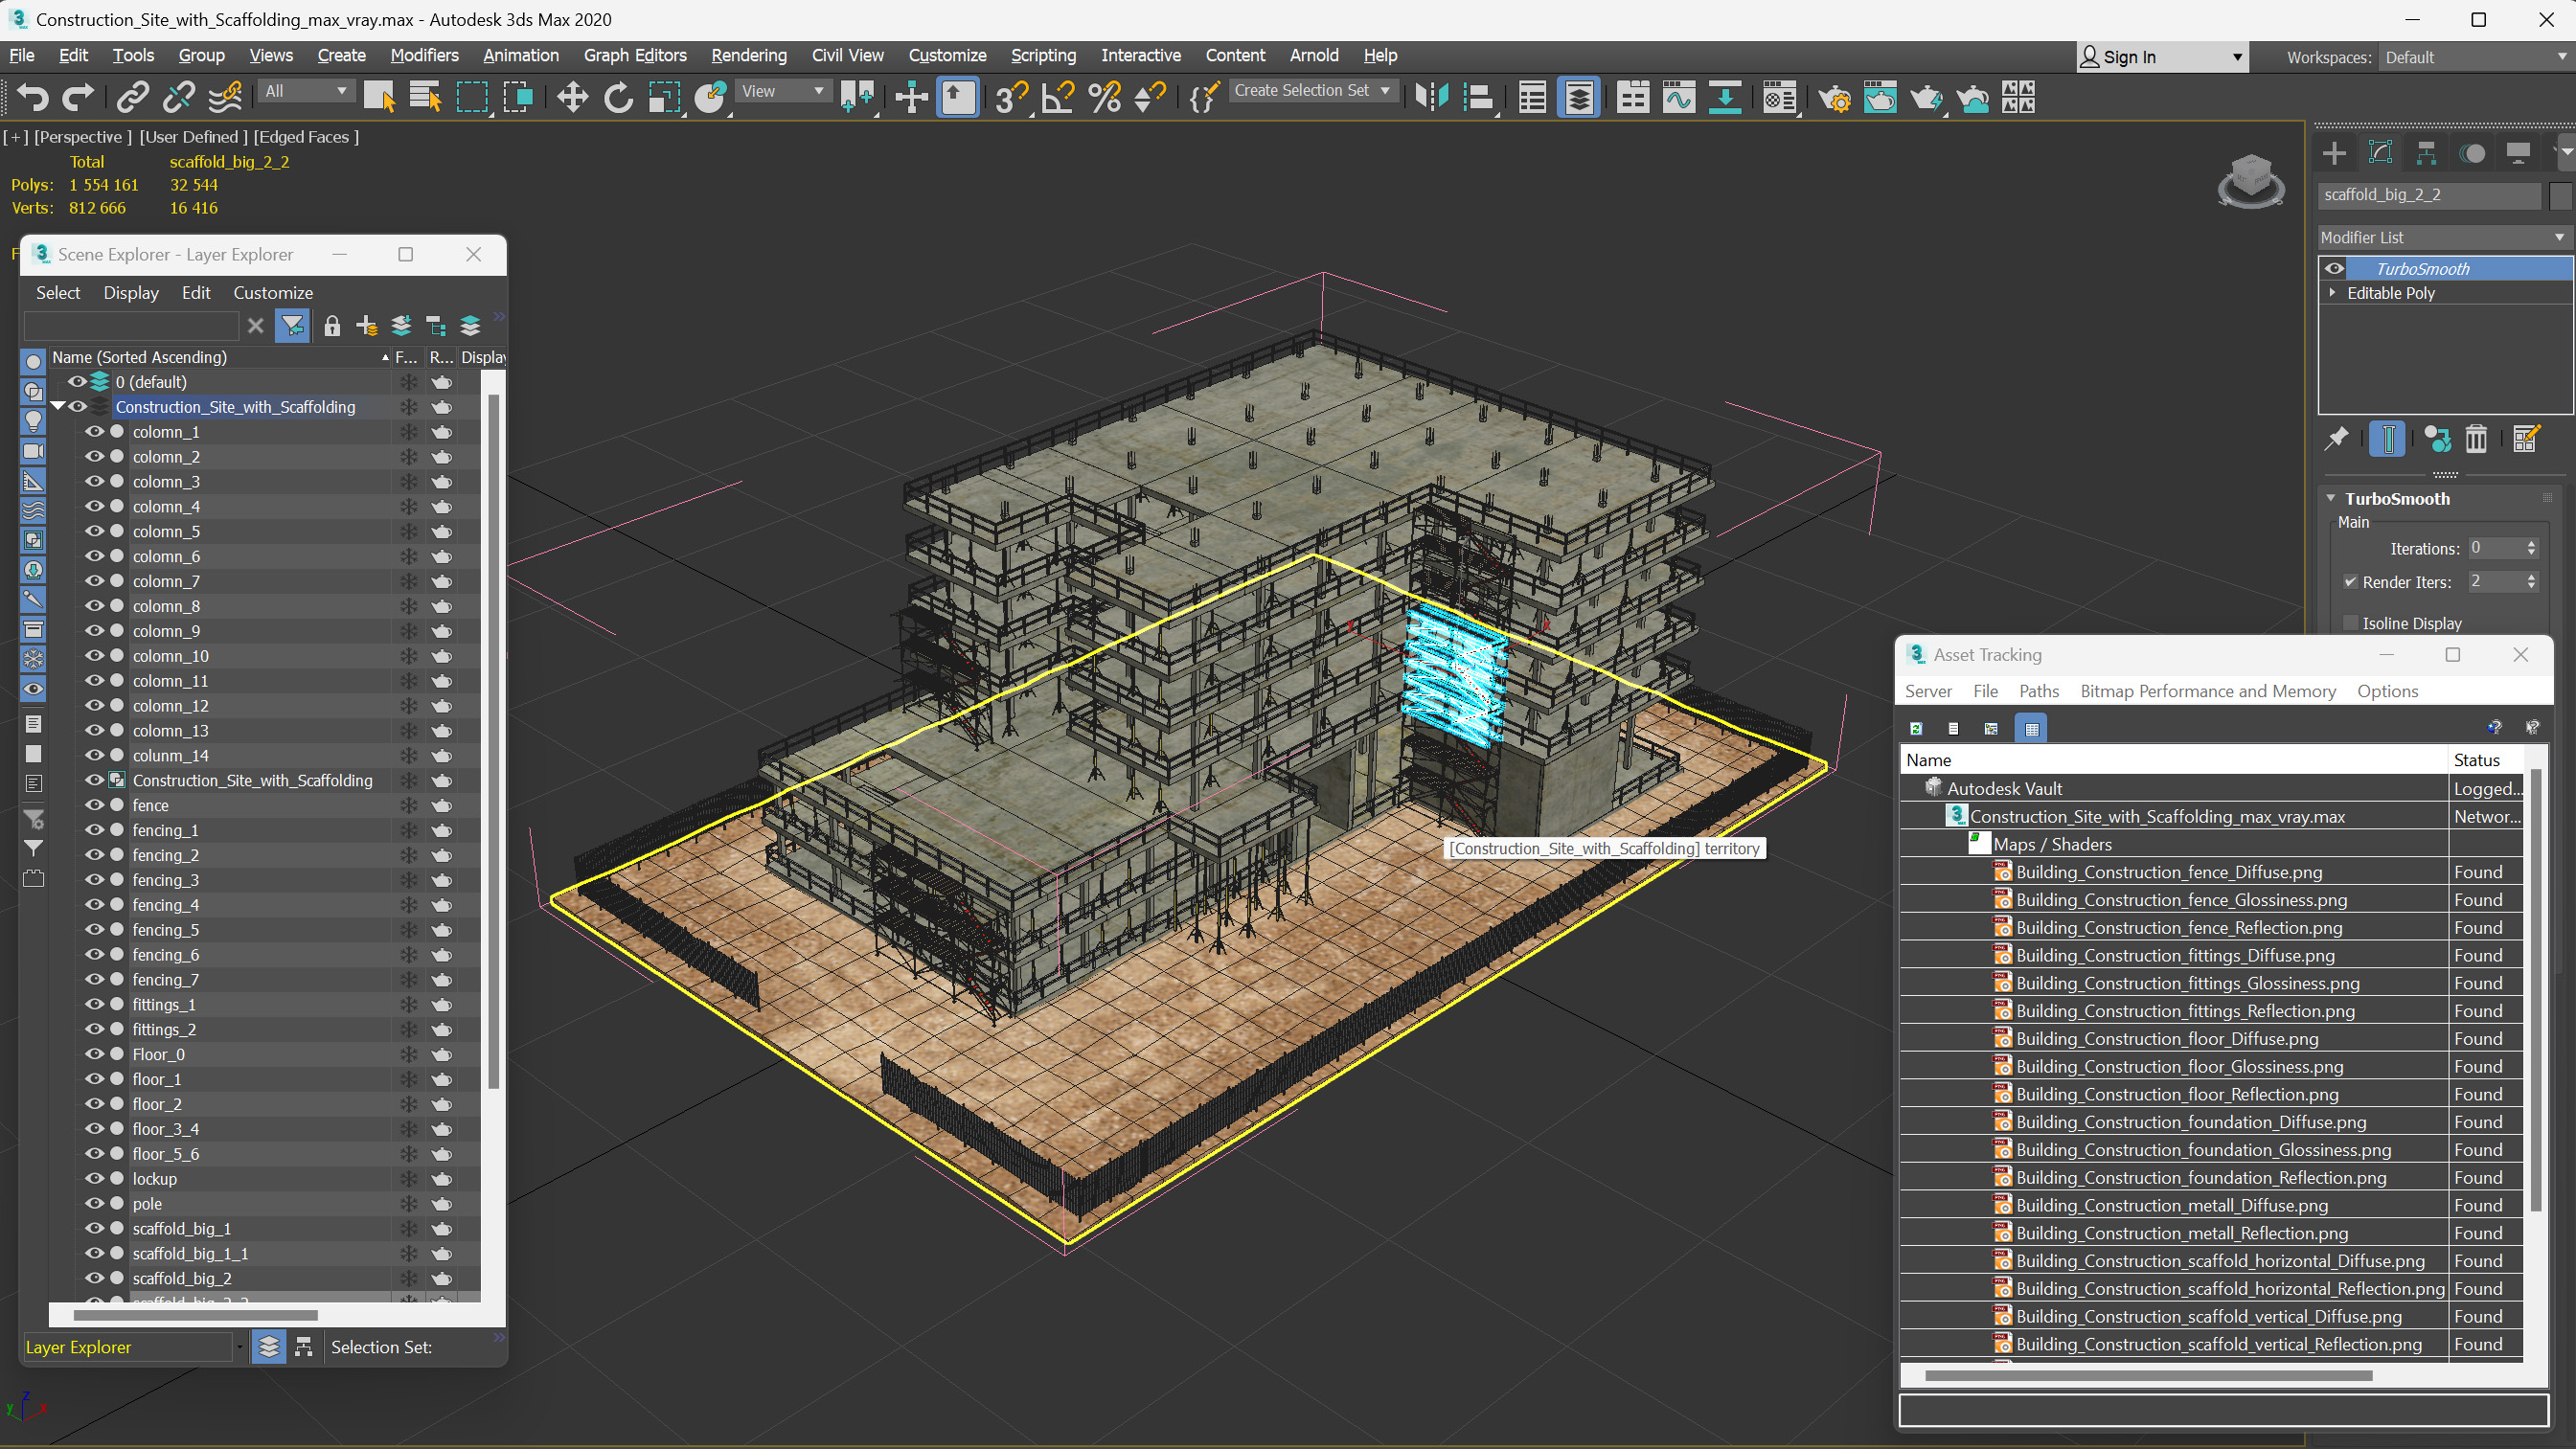Toggle the Angle Snap tool
This screenshot has width=2576, height=1449.
pyautogui.click(x=1058, y=97)
